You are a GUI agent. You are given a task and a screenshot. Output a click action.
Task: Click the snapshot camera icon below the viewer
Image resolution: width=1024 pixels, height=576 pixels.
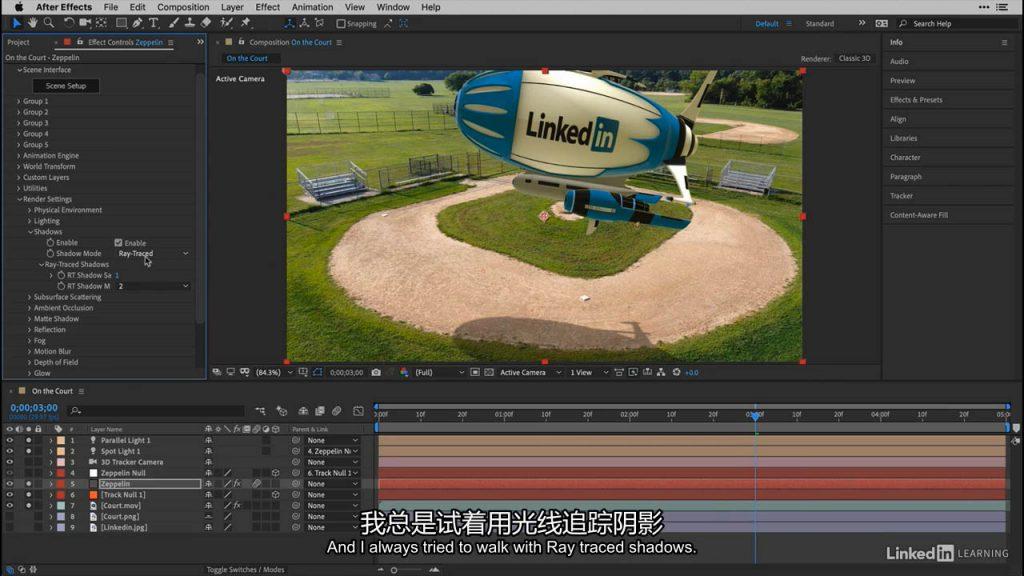[376, 372]
